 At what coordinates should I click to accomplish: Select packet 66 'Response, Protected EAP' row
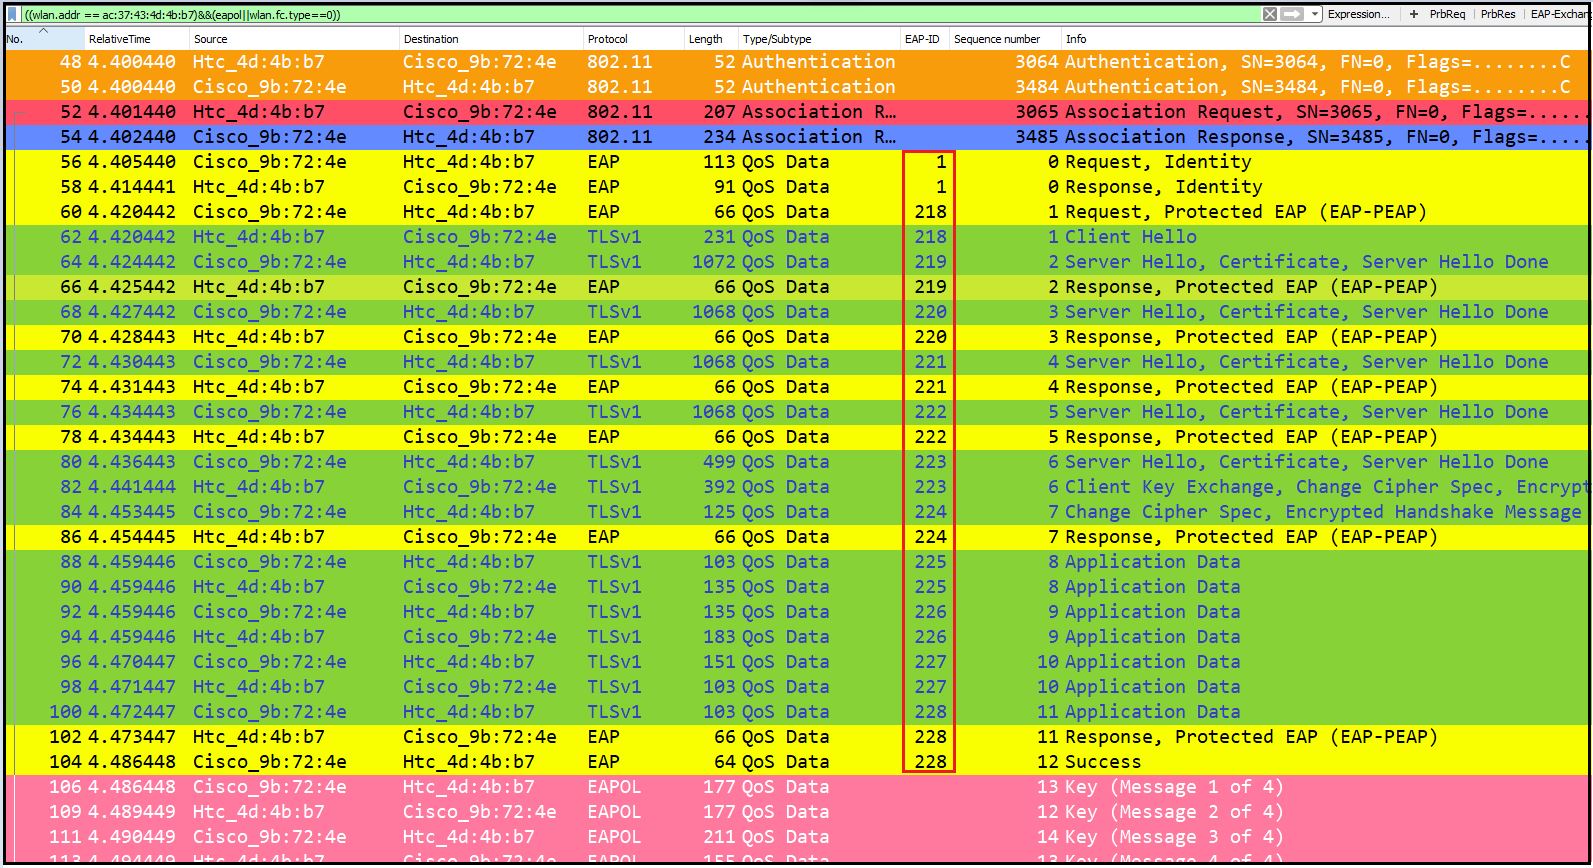click(x=796, y=287)
